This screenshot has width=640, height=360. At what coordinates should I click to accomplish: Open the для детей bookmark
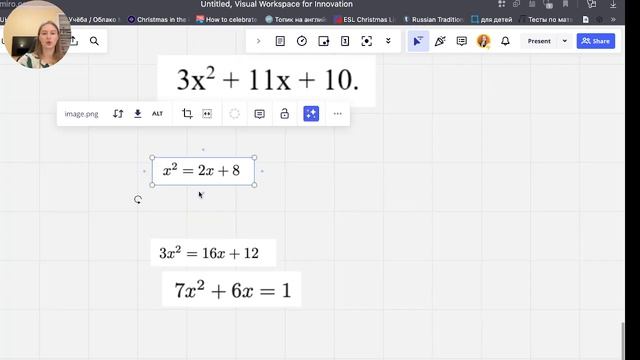(492, 19)
